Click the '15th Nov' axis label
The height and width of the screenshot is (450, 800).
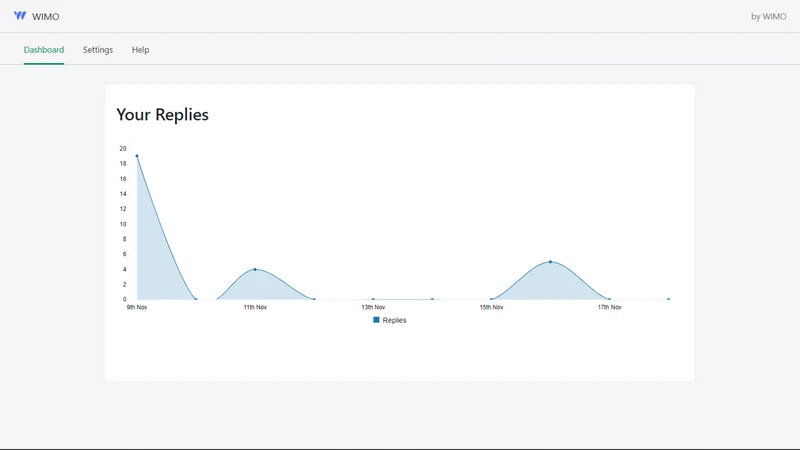(x=491, y=307)
